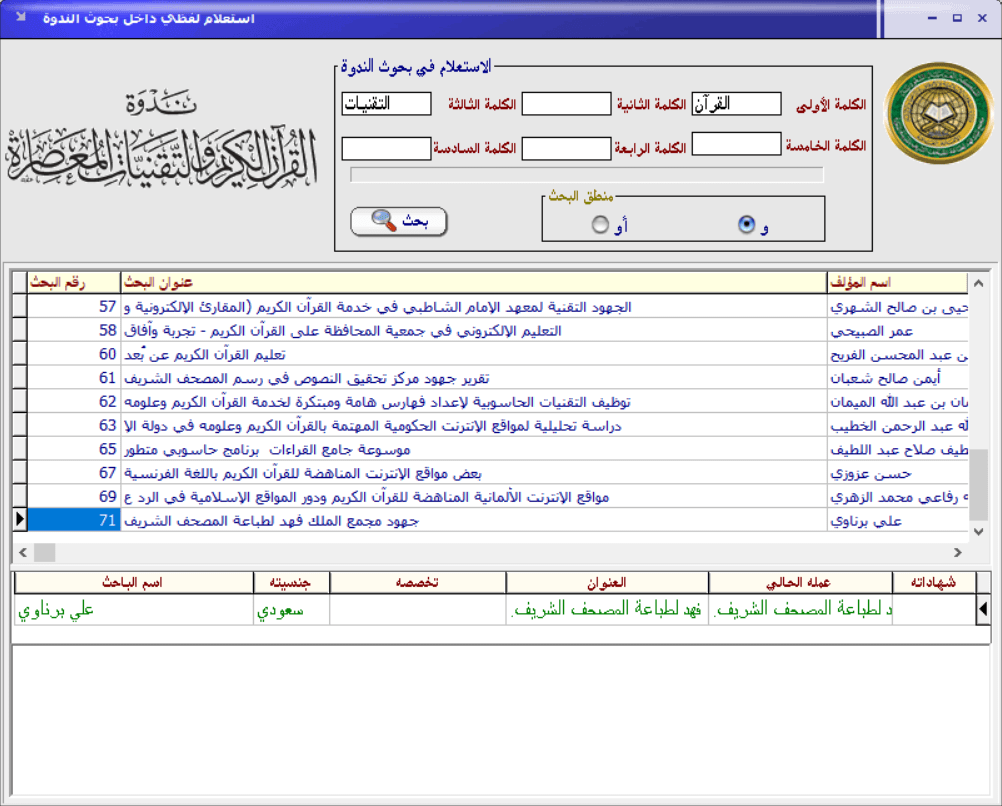Image resolution: width=1002 pixels, height=806 pixels.
Task: Select row 67 about French-language sites
Action: 491,473
